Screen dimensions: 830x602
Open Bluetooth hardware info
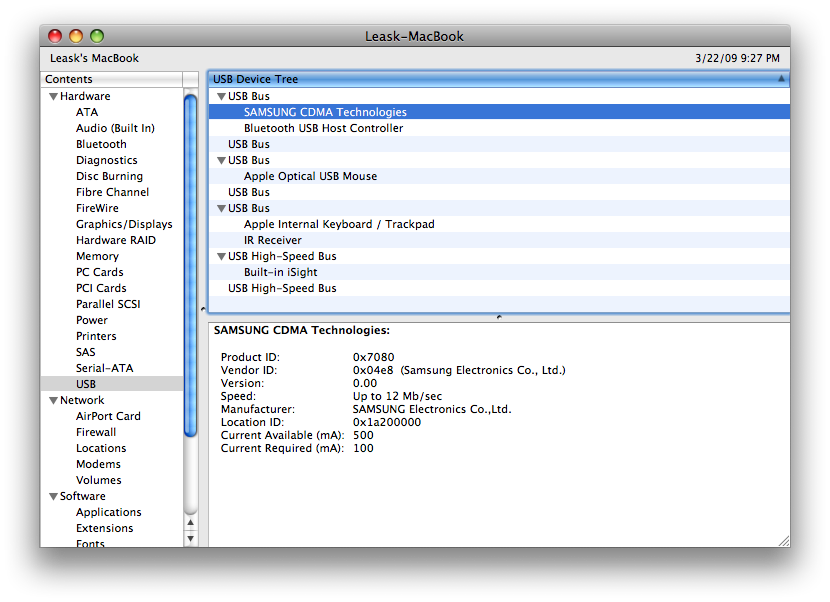[x=101, y=144]
